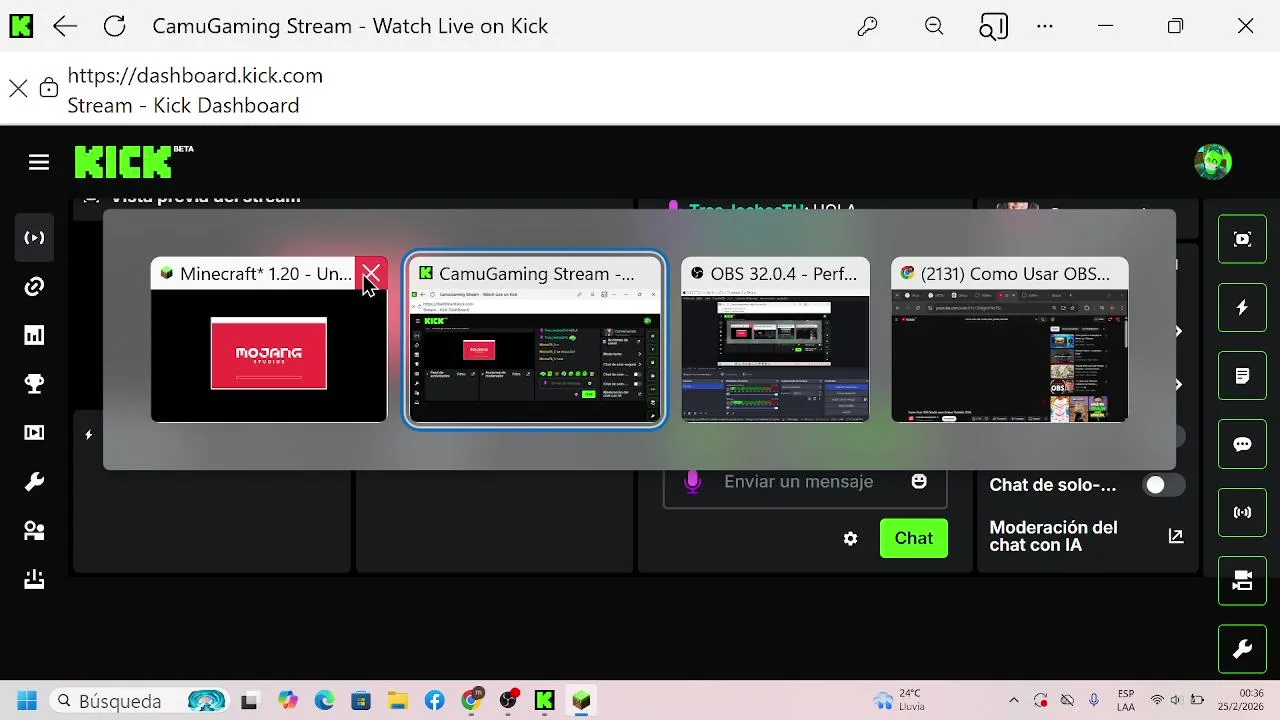Go back with the browser back arrow
This screenshot has height=720, width=1280.
point(65,26)
